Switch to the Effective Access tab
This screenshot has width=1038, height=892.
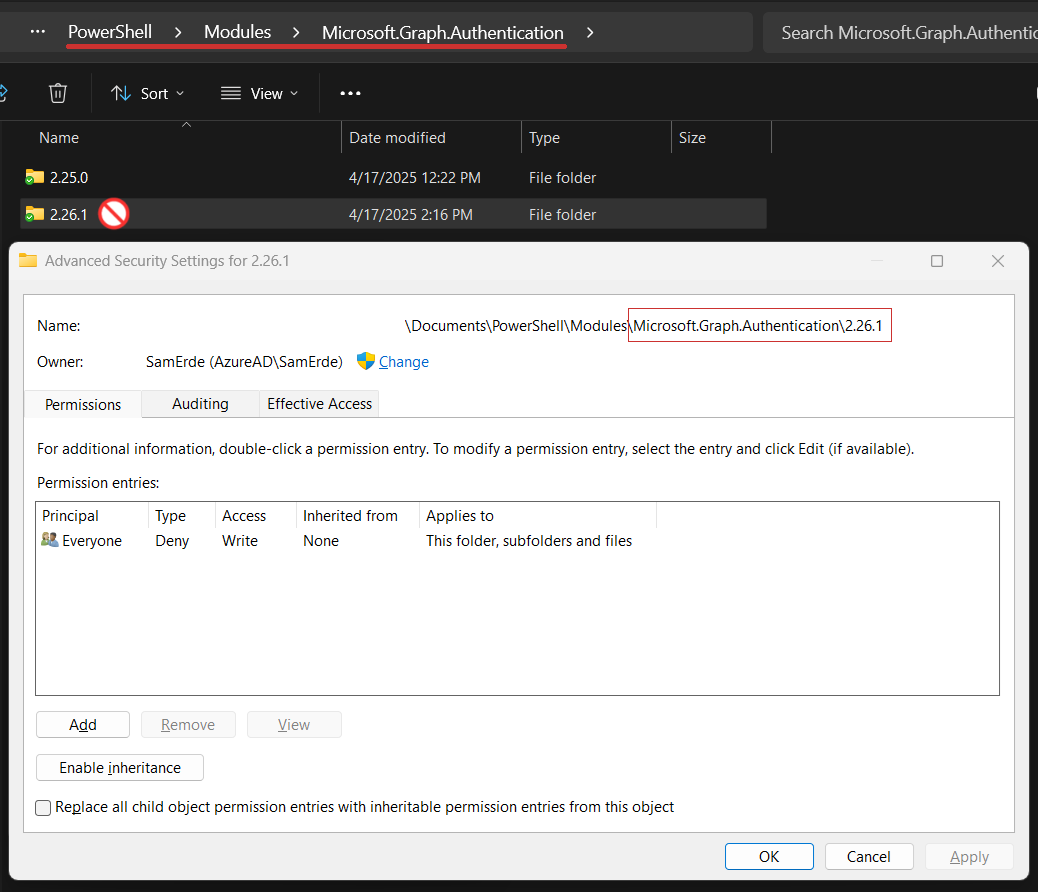[x=319, y=403]
